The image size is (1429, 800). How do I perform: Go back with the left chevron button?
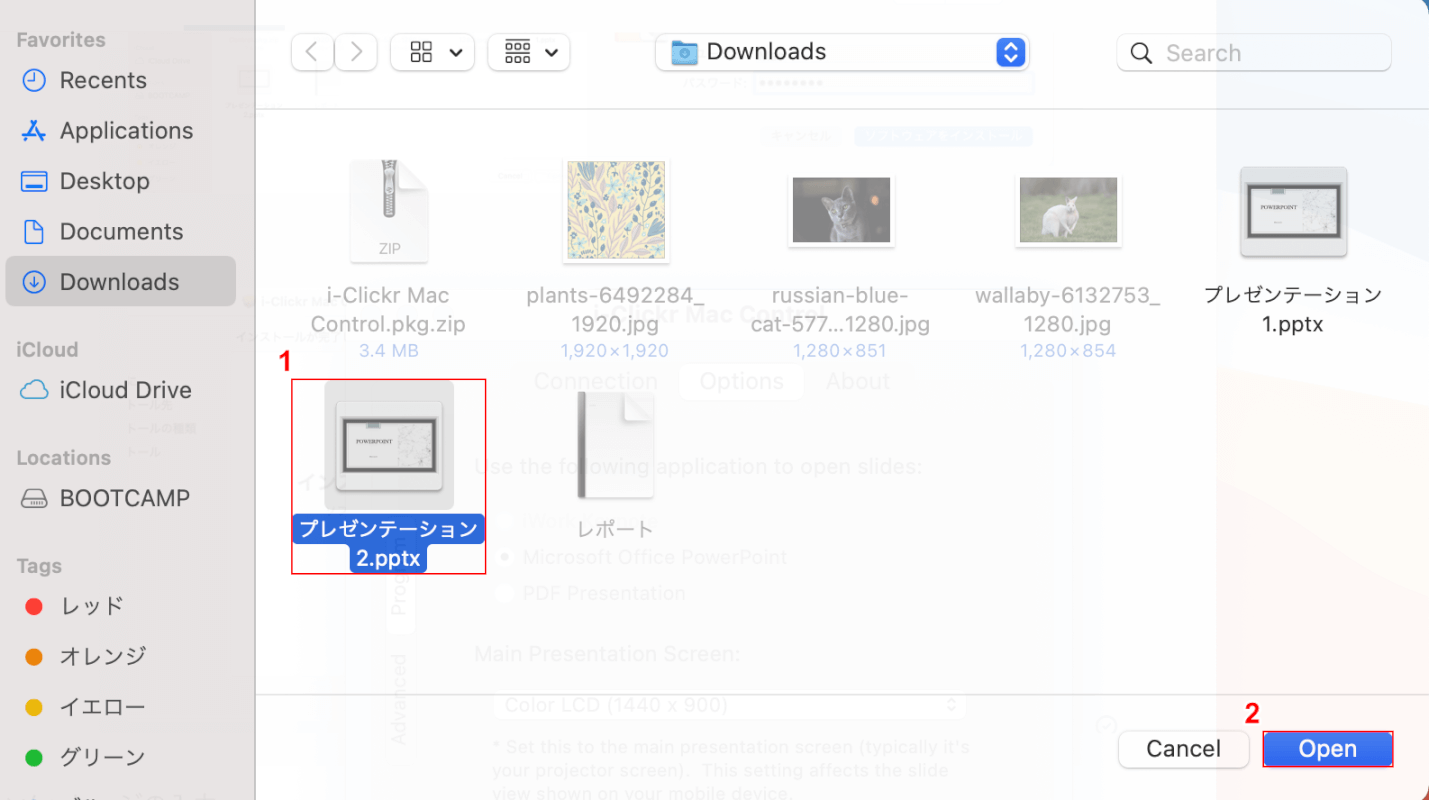point(313,52)
